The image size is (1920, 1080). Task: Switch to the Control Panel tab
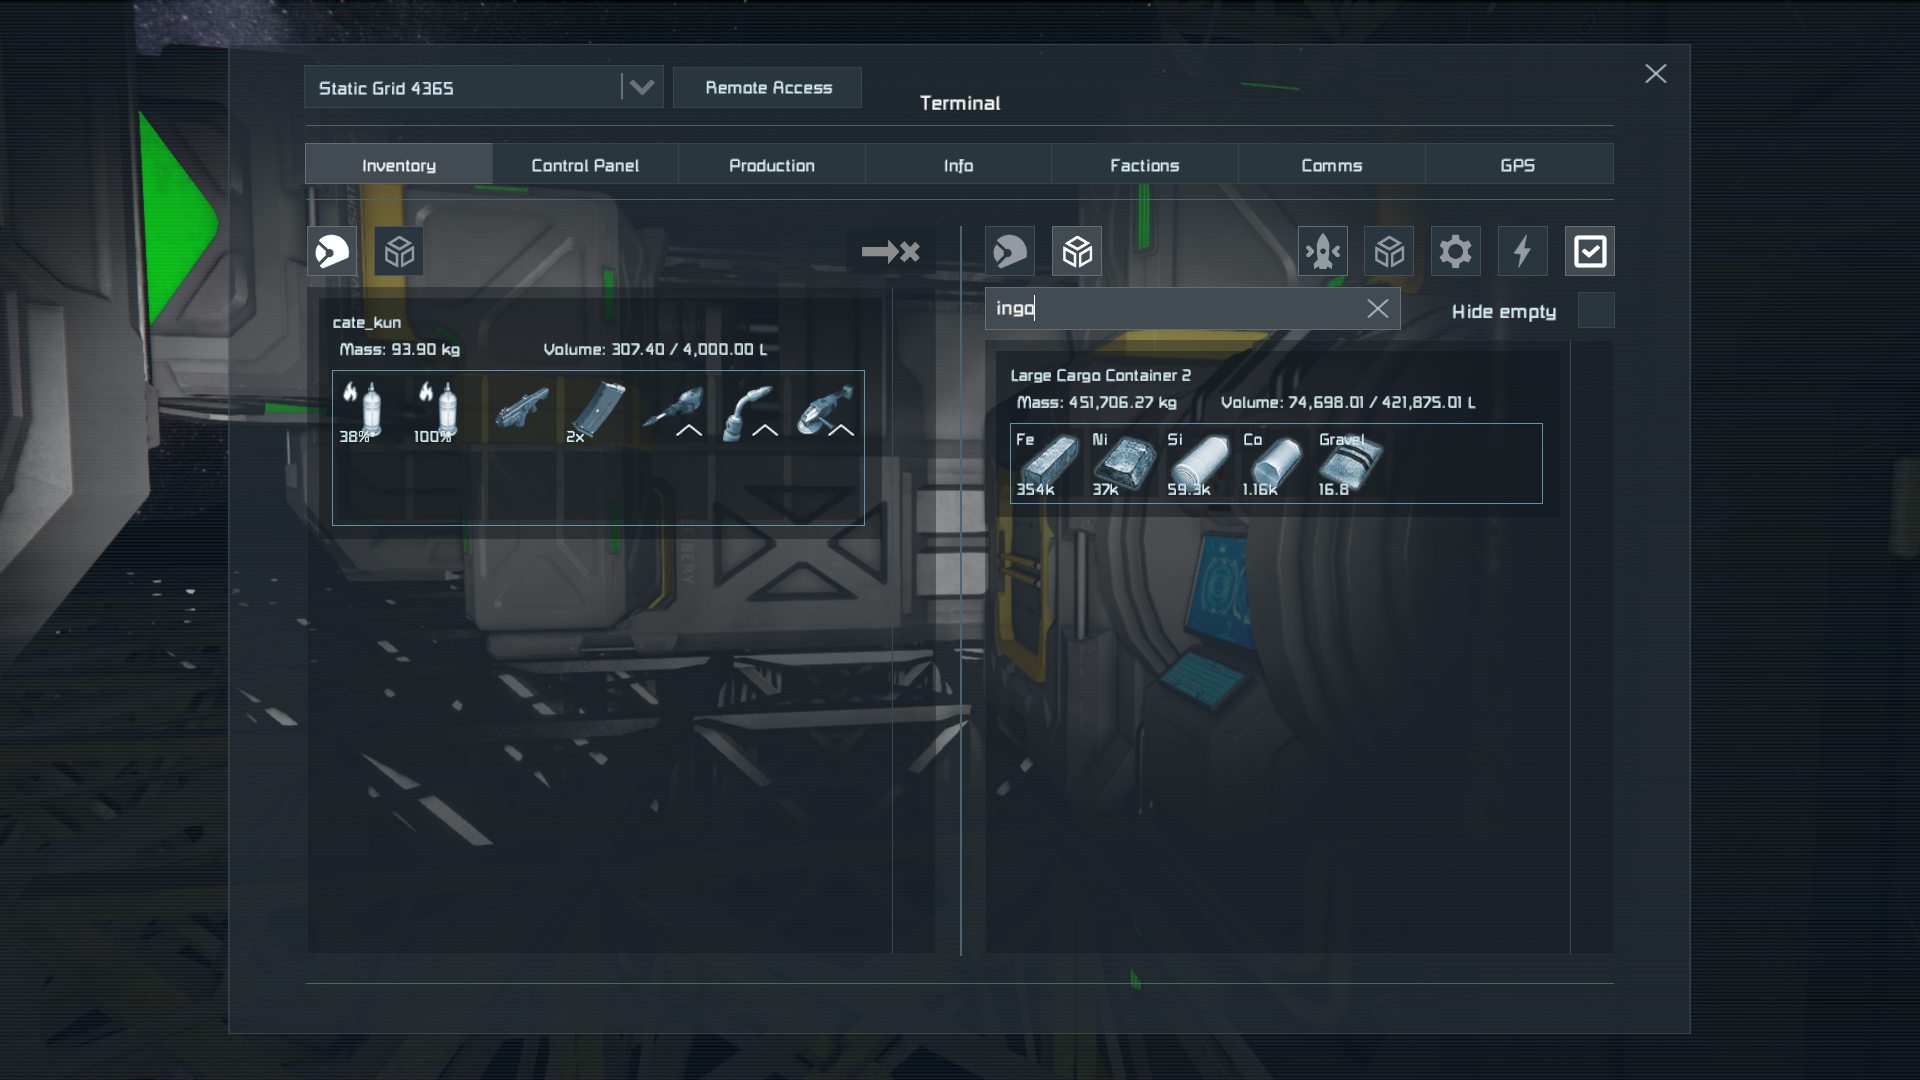pyautogui.click(x=585, y=165)
